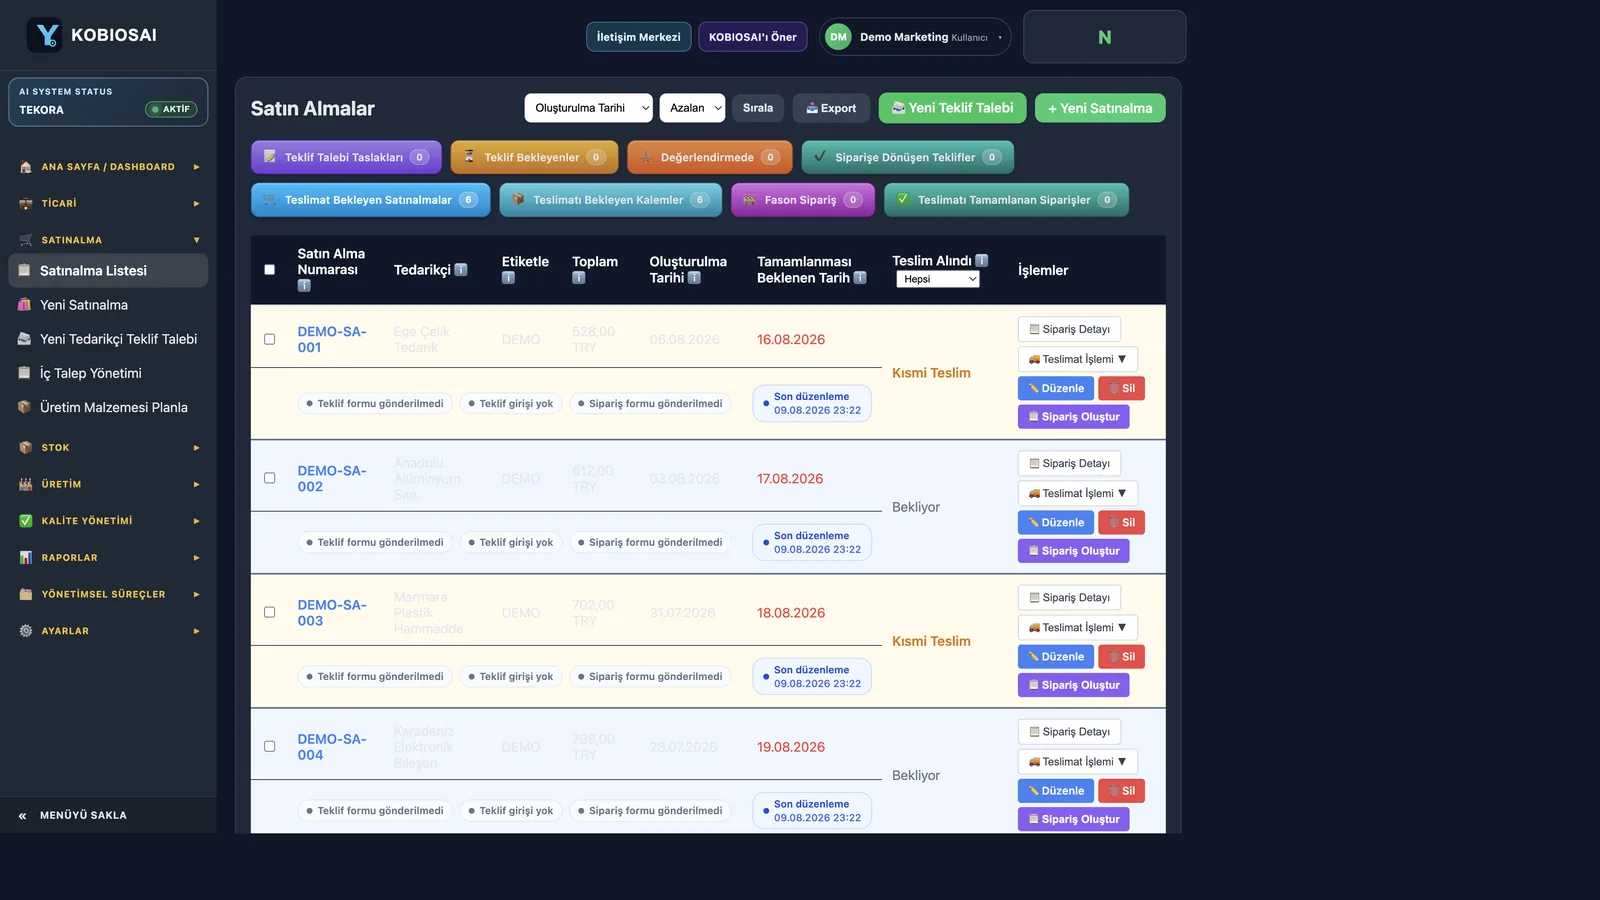Image resolution: width=1600 pixels, height=900 pixels.
Task: Click the İç Talep Yönetimi clipboard icon
Action: pos(24,373)
